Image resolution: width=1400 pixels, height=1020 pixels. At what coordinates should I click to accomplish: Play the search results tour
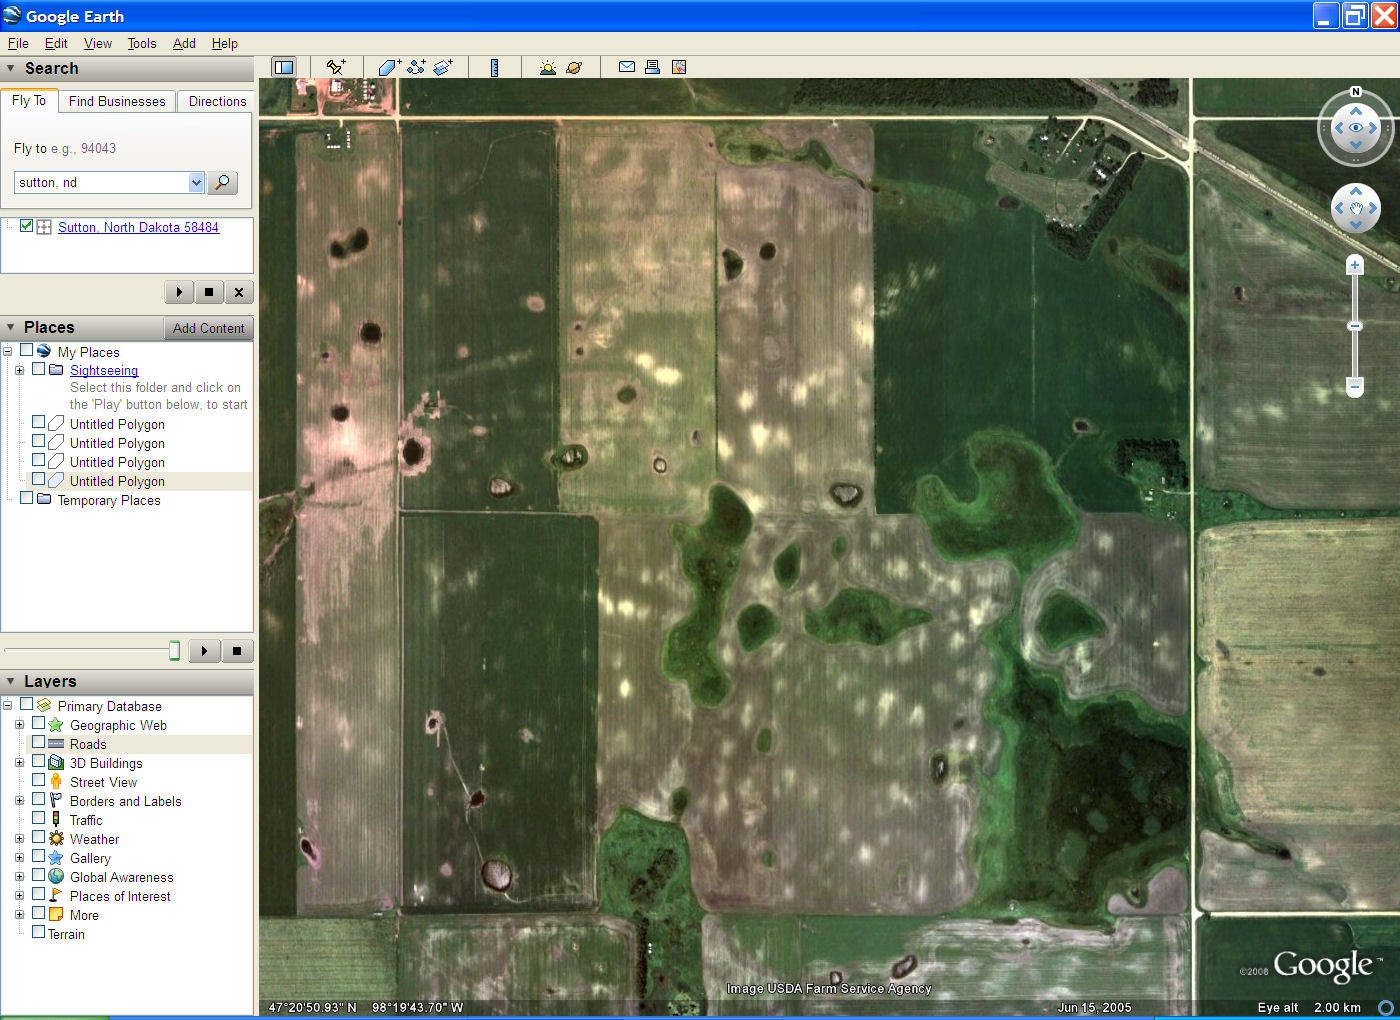(179, 292)
